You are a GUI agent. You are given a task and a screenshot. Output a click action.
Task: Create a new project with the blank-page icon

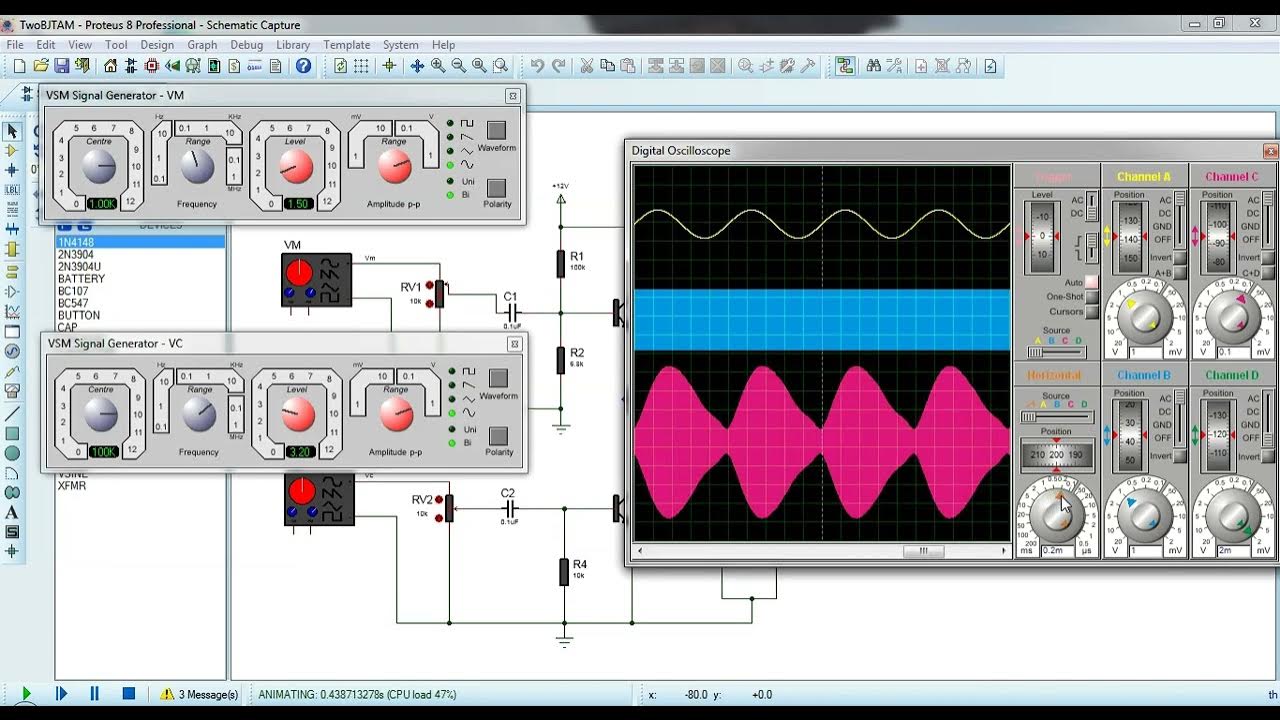click(19, 66)
